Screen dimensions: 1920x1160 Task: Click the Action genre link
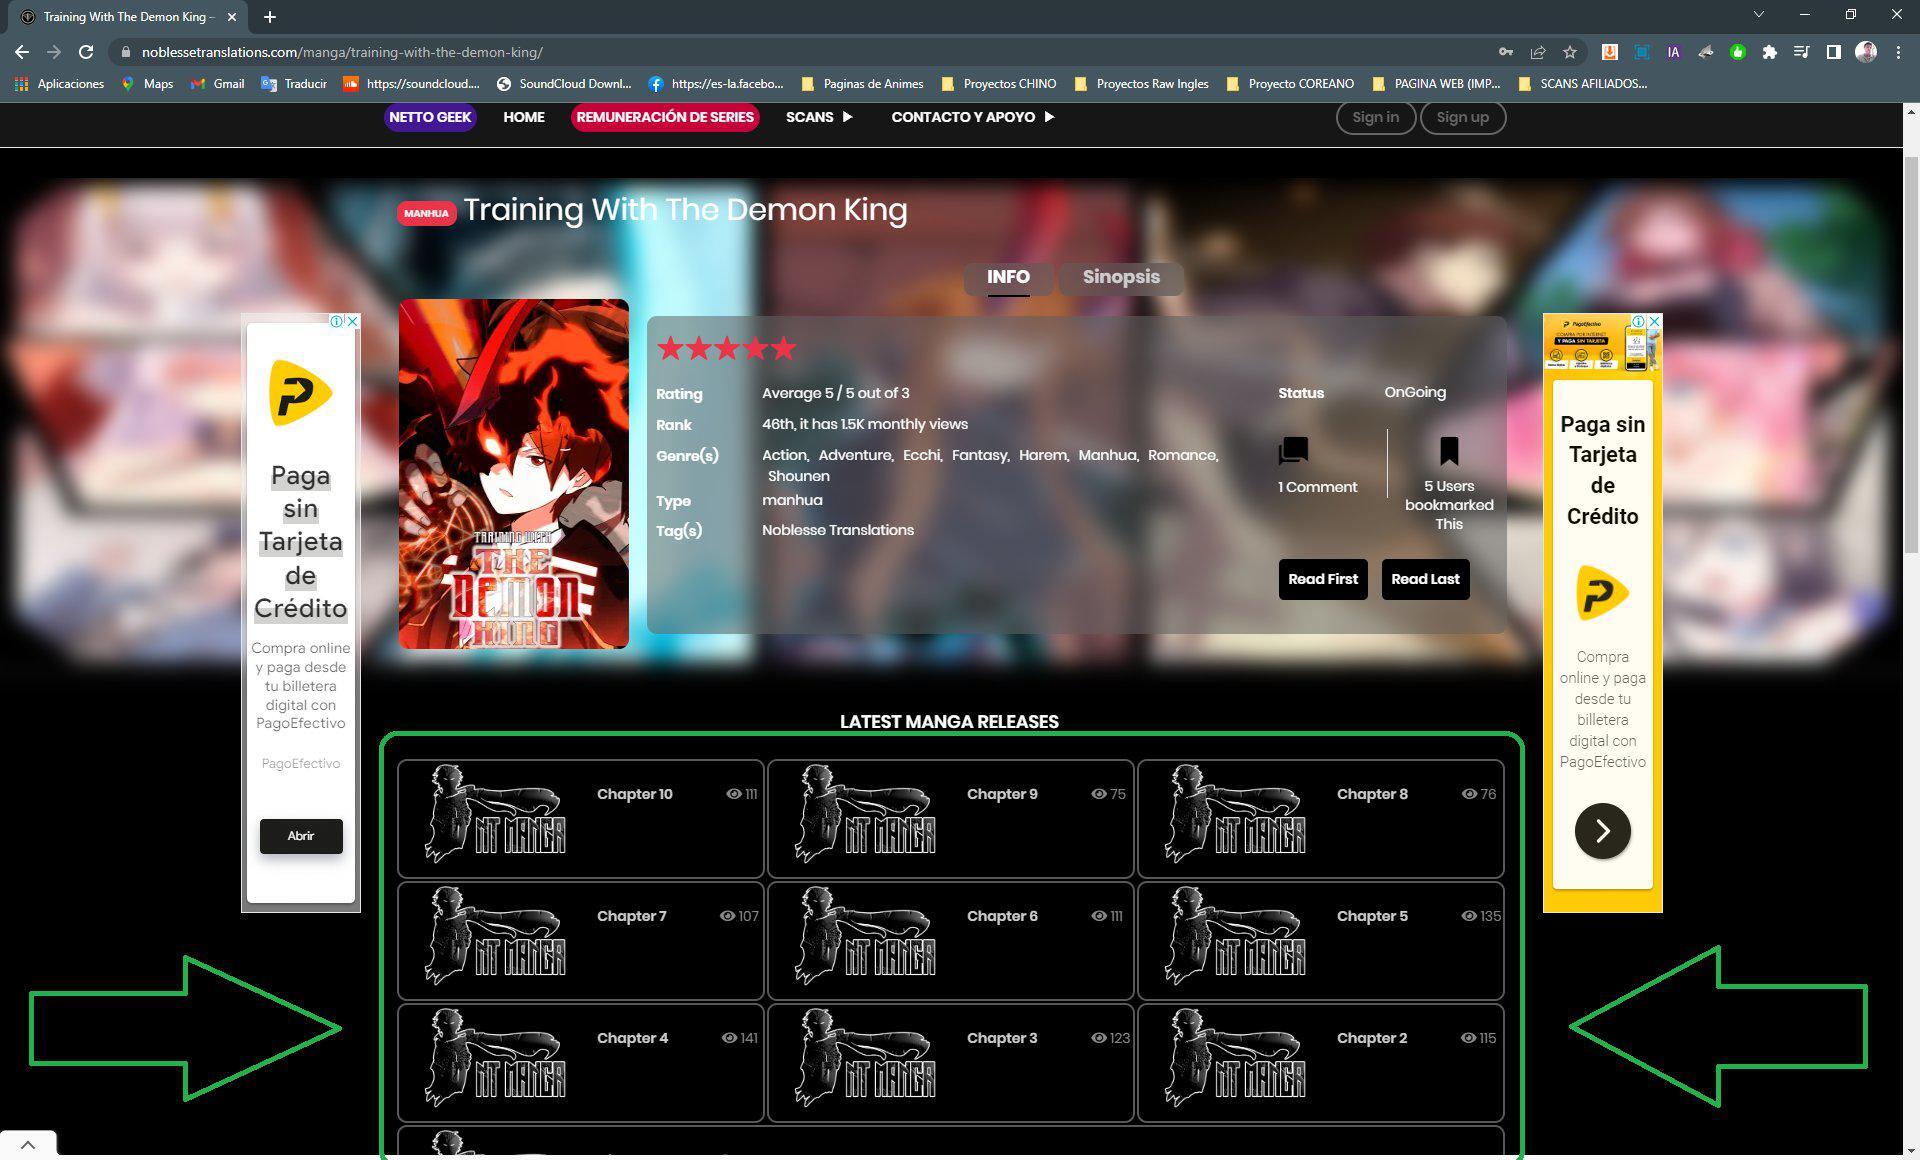click(x=784, y=455)
